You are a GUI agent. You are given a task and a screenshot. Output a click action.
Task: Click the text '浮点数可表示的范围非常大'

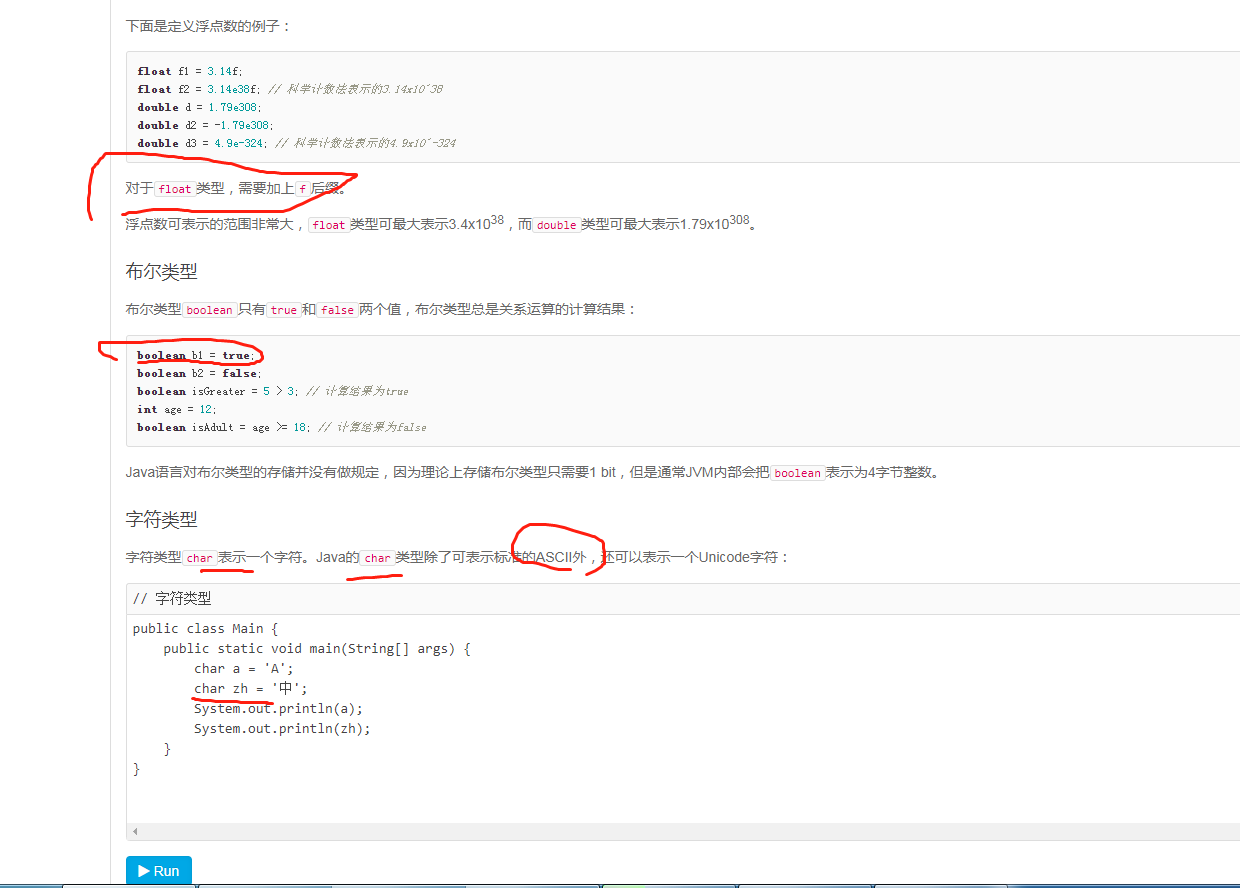[x=209, y=225]
